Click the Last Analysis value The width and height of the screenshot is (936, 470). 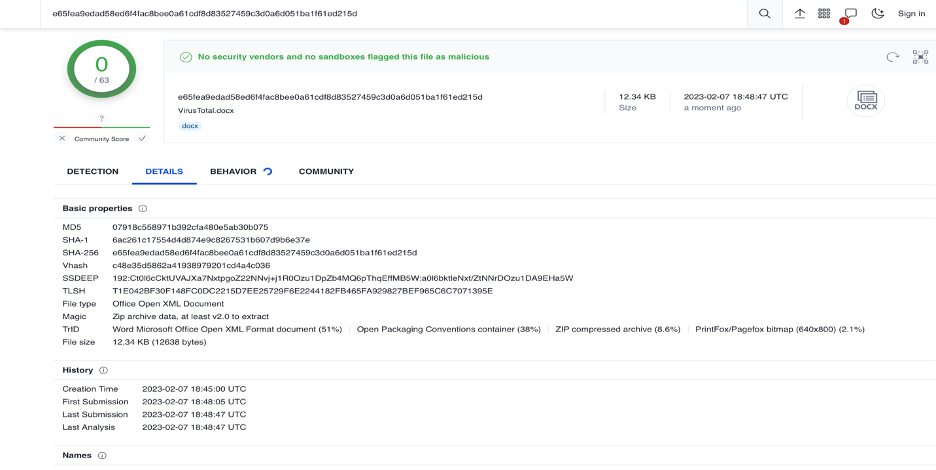[x=194, y=427]
